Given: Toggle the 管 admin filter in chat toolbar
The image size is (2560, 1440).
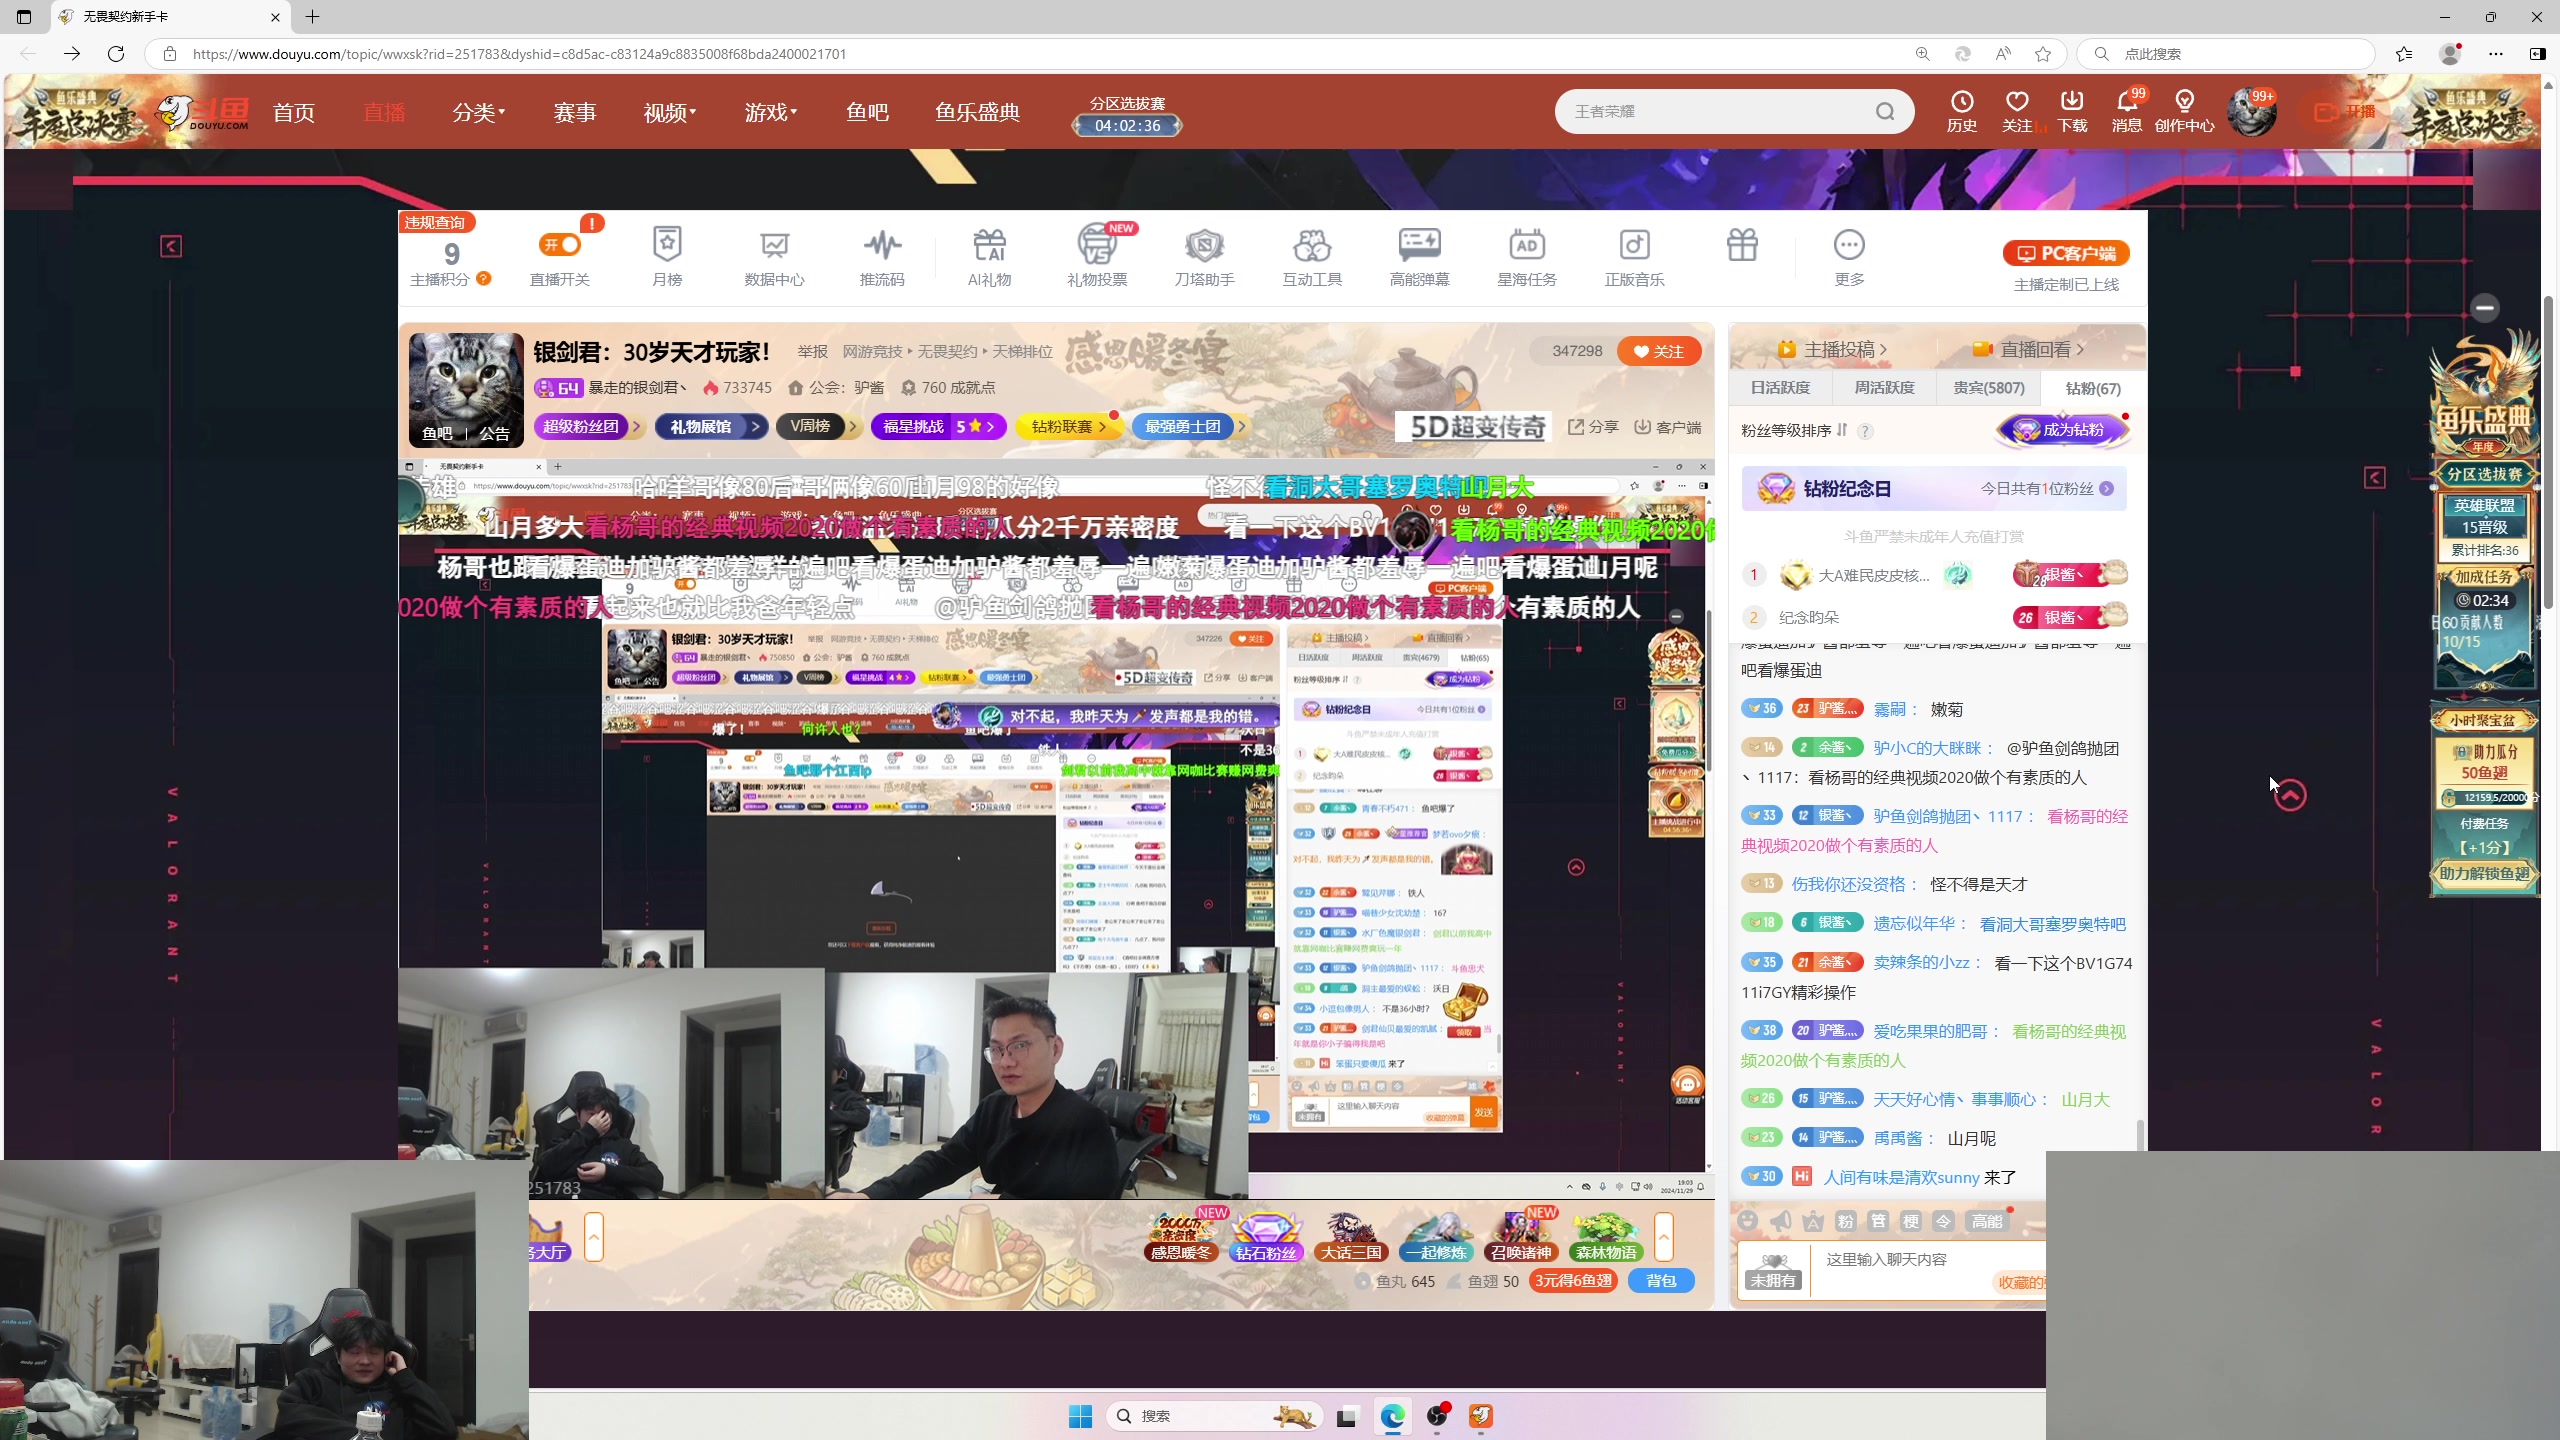Looking at the screenshot, I should [1878, 1221].
